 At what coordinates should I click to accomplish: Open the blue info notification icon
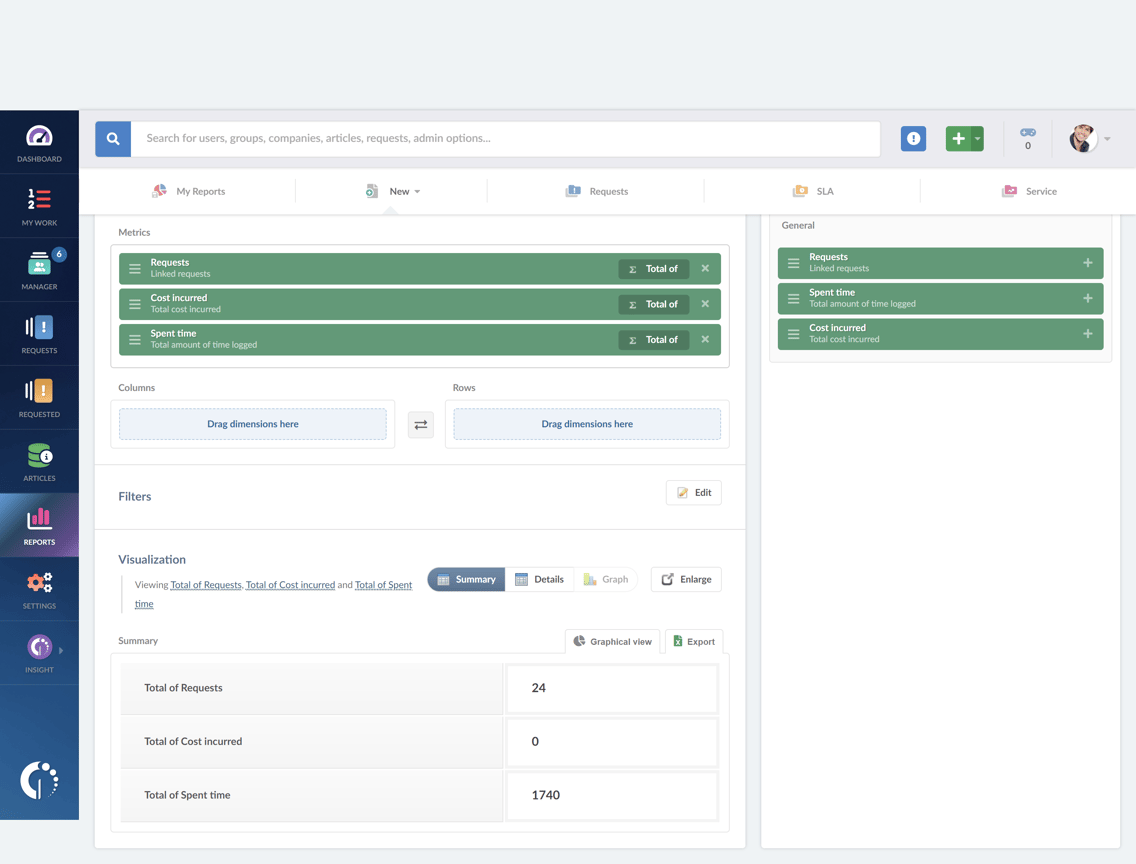pyautogui.click(x=913, y=138)
